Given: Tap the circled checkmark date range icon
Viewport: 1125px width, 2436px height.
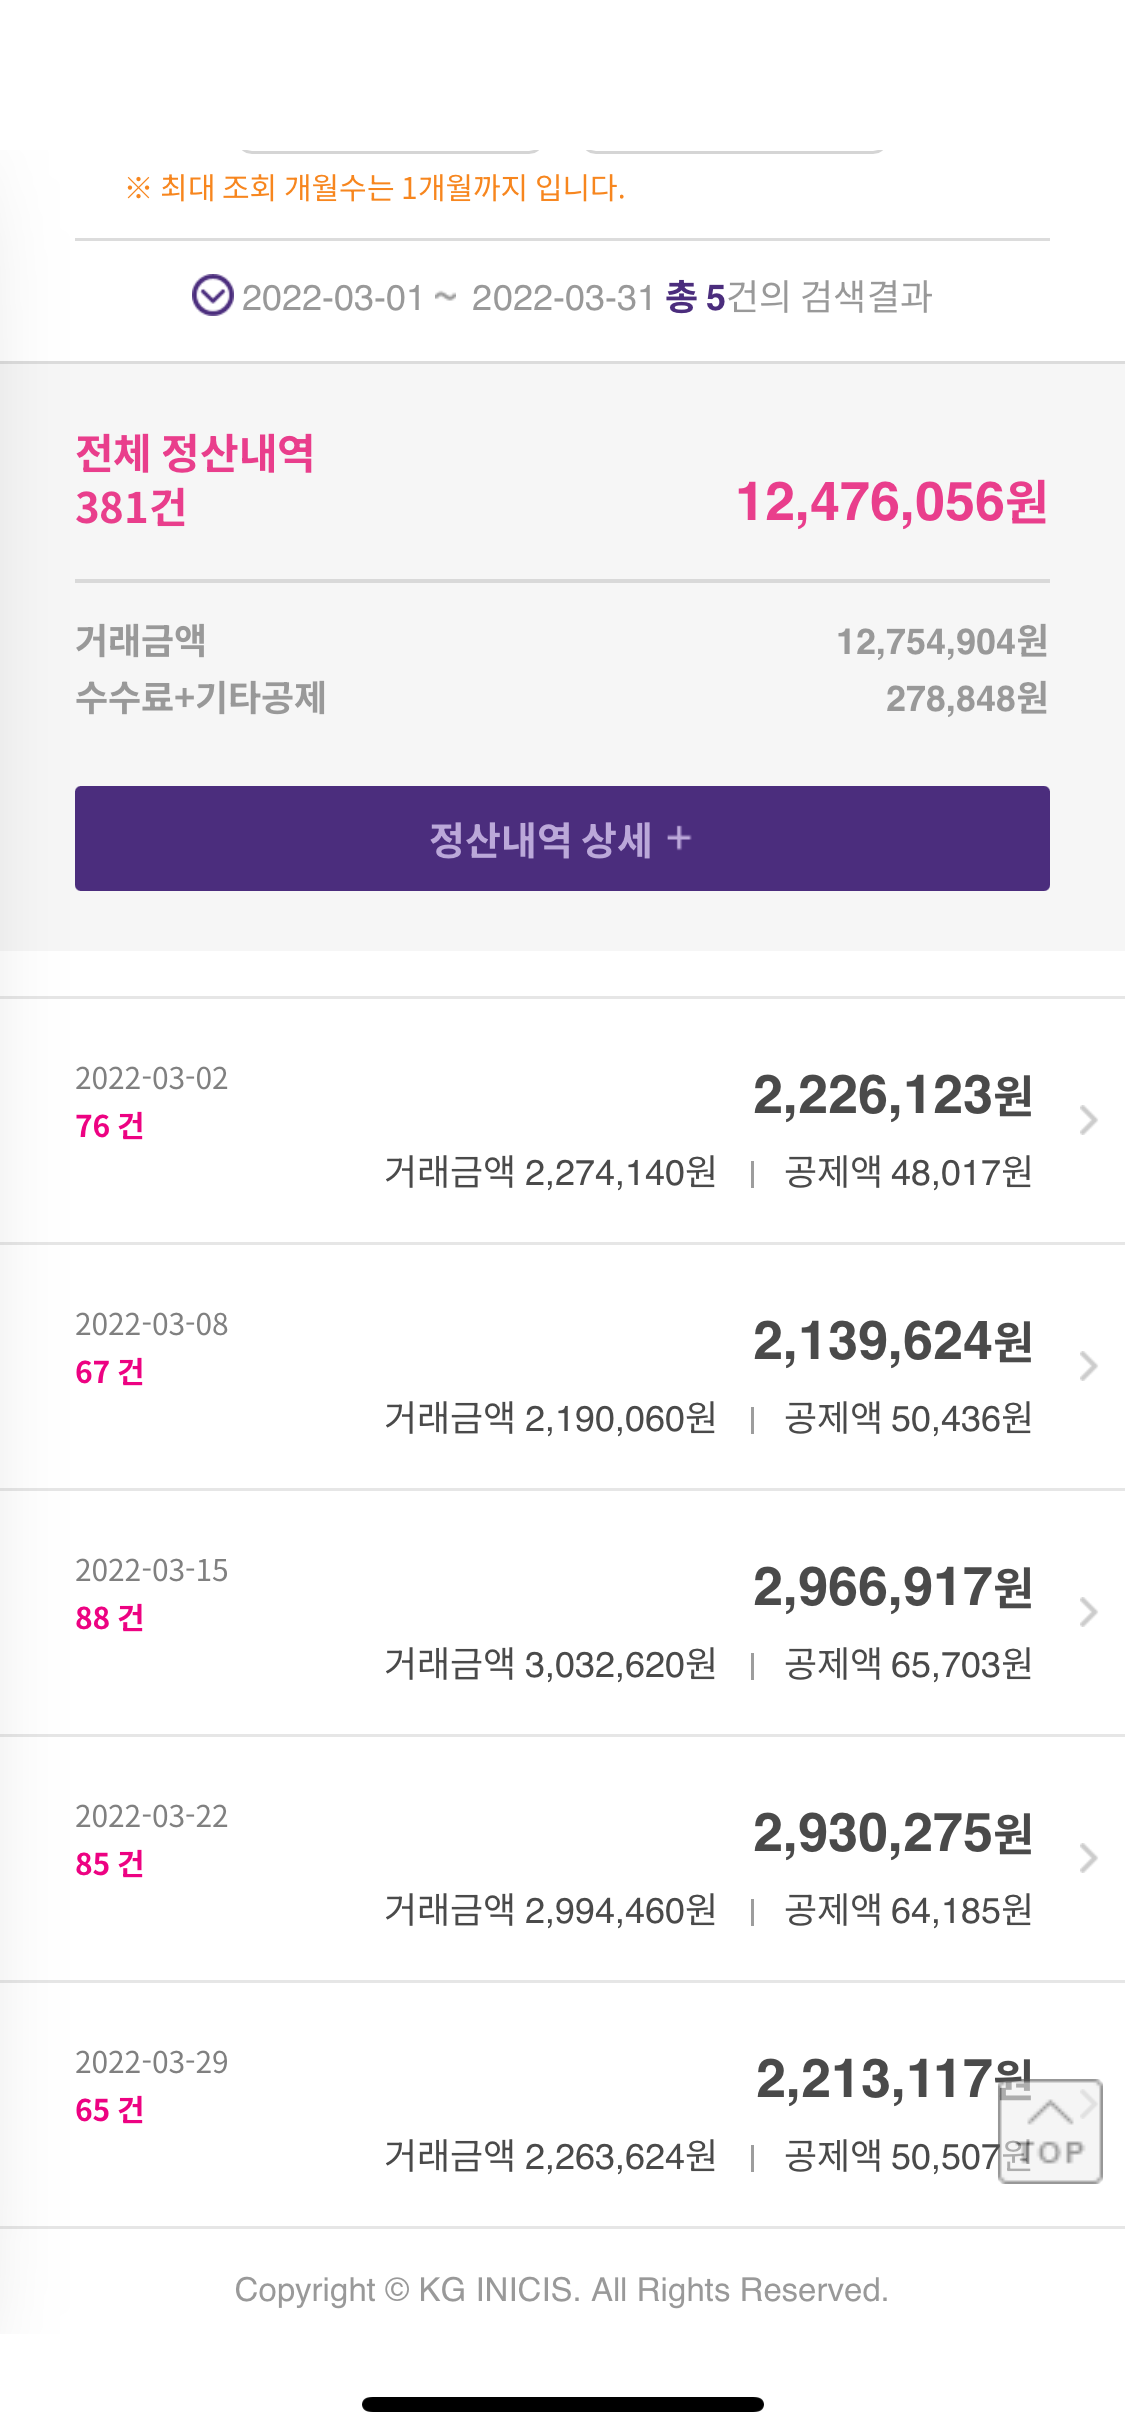Looking at the screenshot, I should pyautogui.click(x=212, y=296).
